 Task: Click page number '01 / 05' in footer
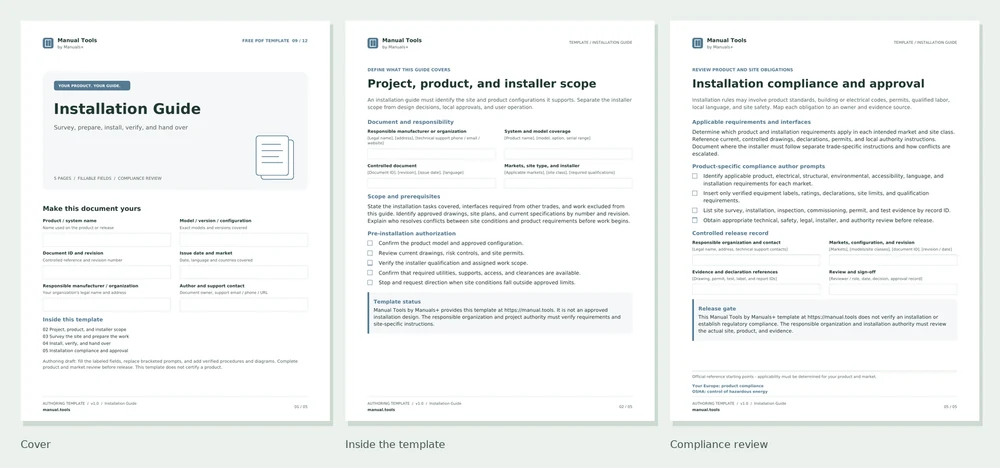coord(301,406)
